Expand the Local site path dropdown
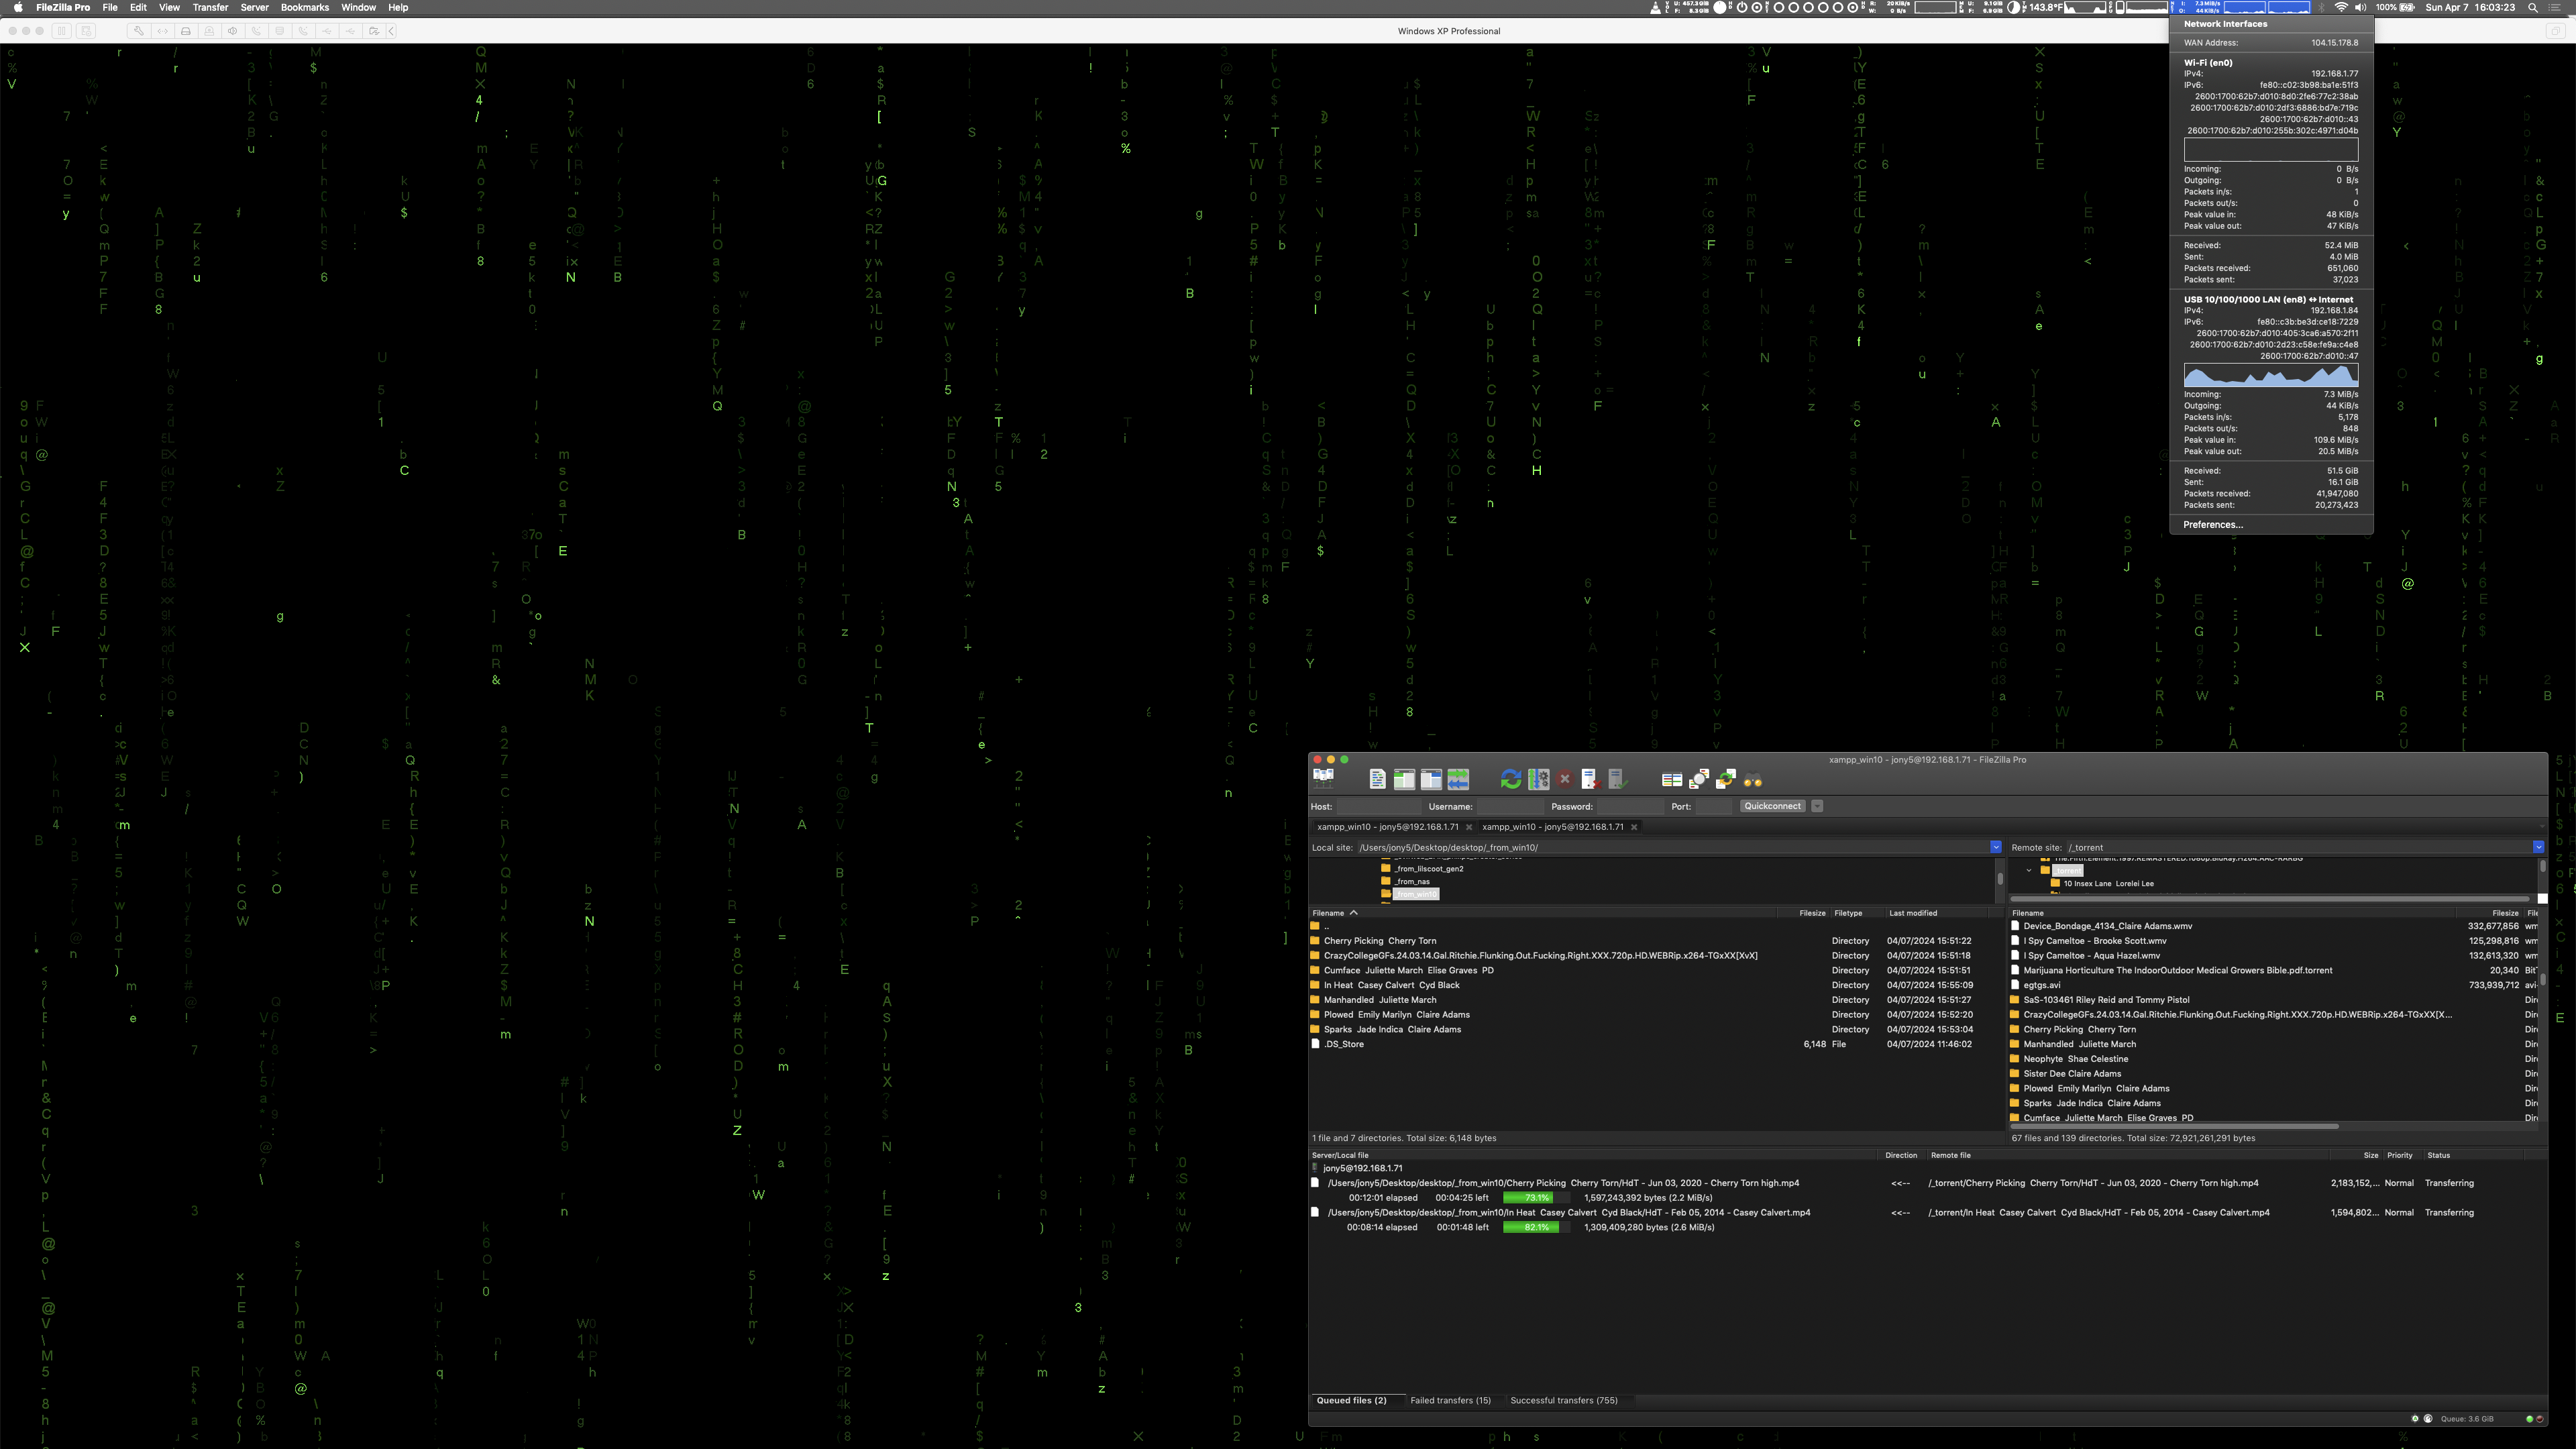Screen dimensions: 2576x1449 (x=1995, y=847)
